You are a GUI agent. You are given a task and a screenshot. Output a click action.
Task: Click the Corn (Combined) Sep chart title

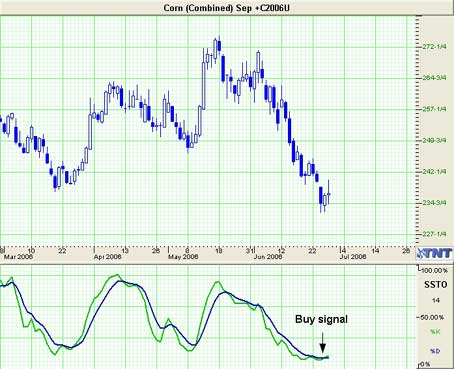pos(226,7)
